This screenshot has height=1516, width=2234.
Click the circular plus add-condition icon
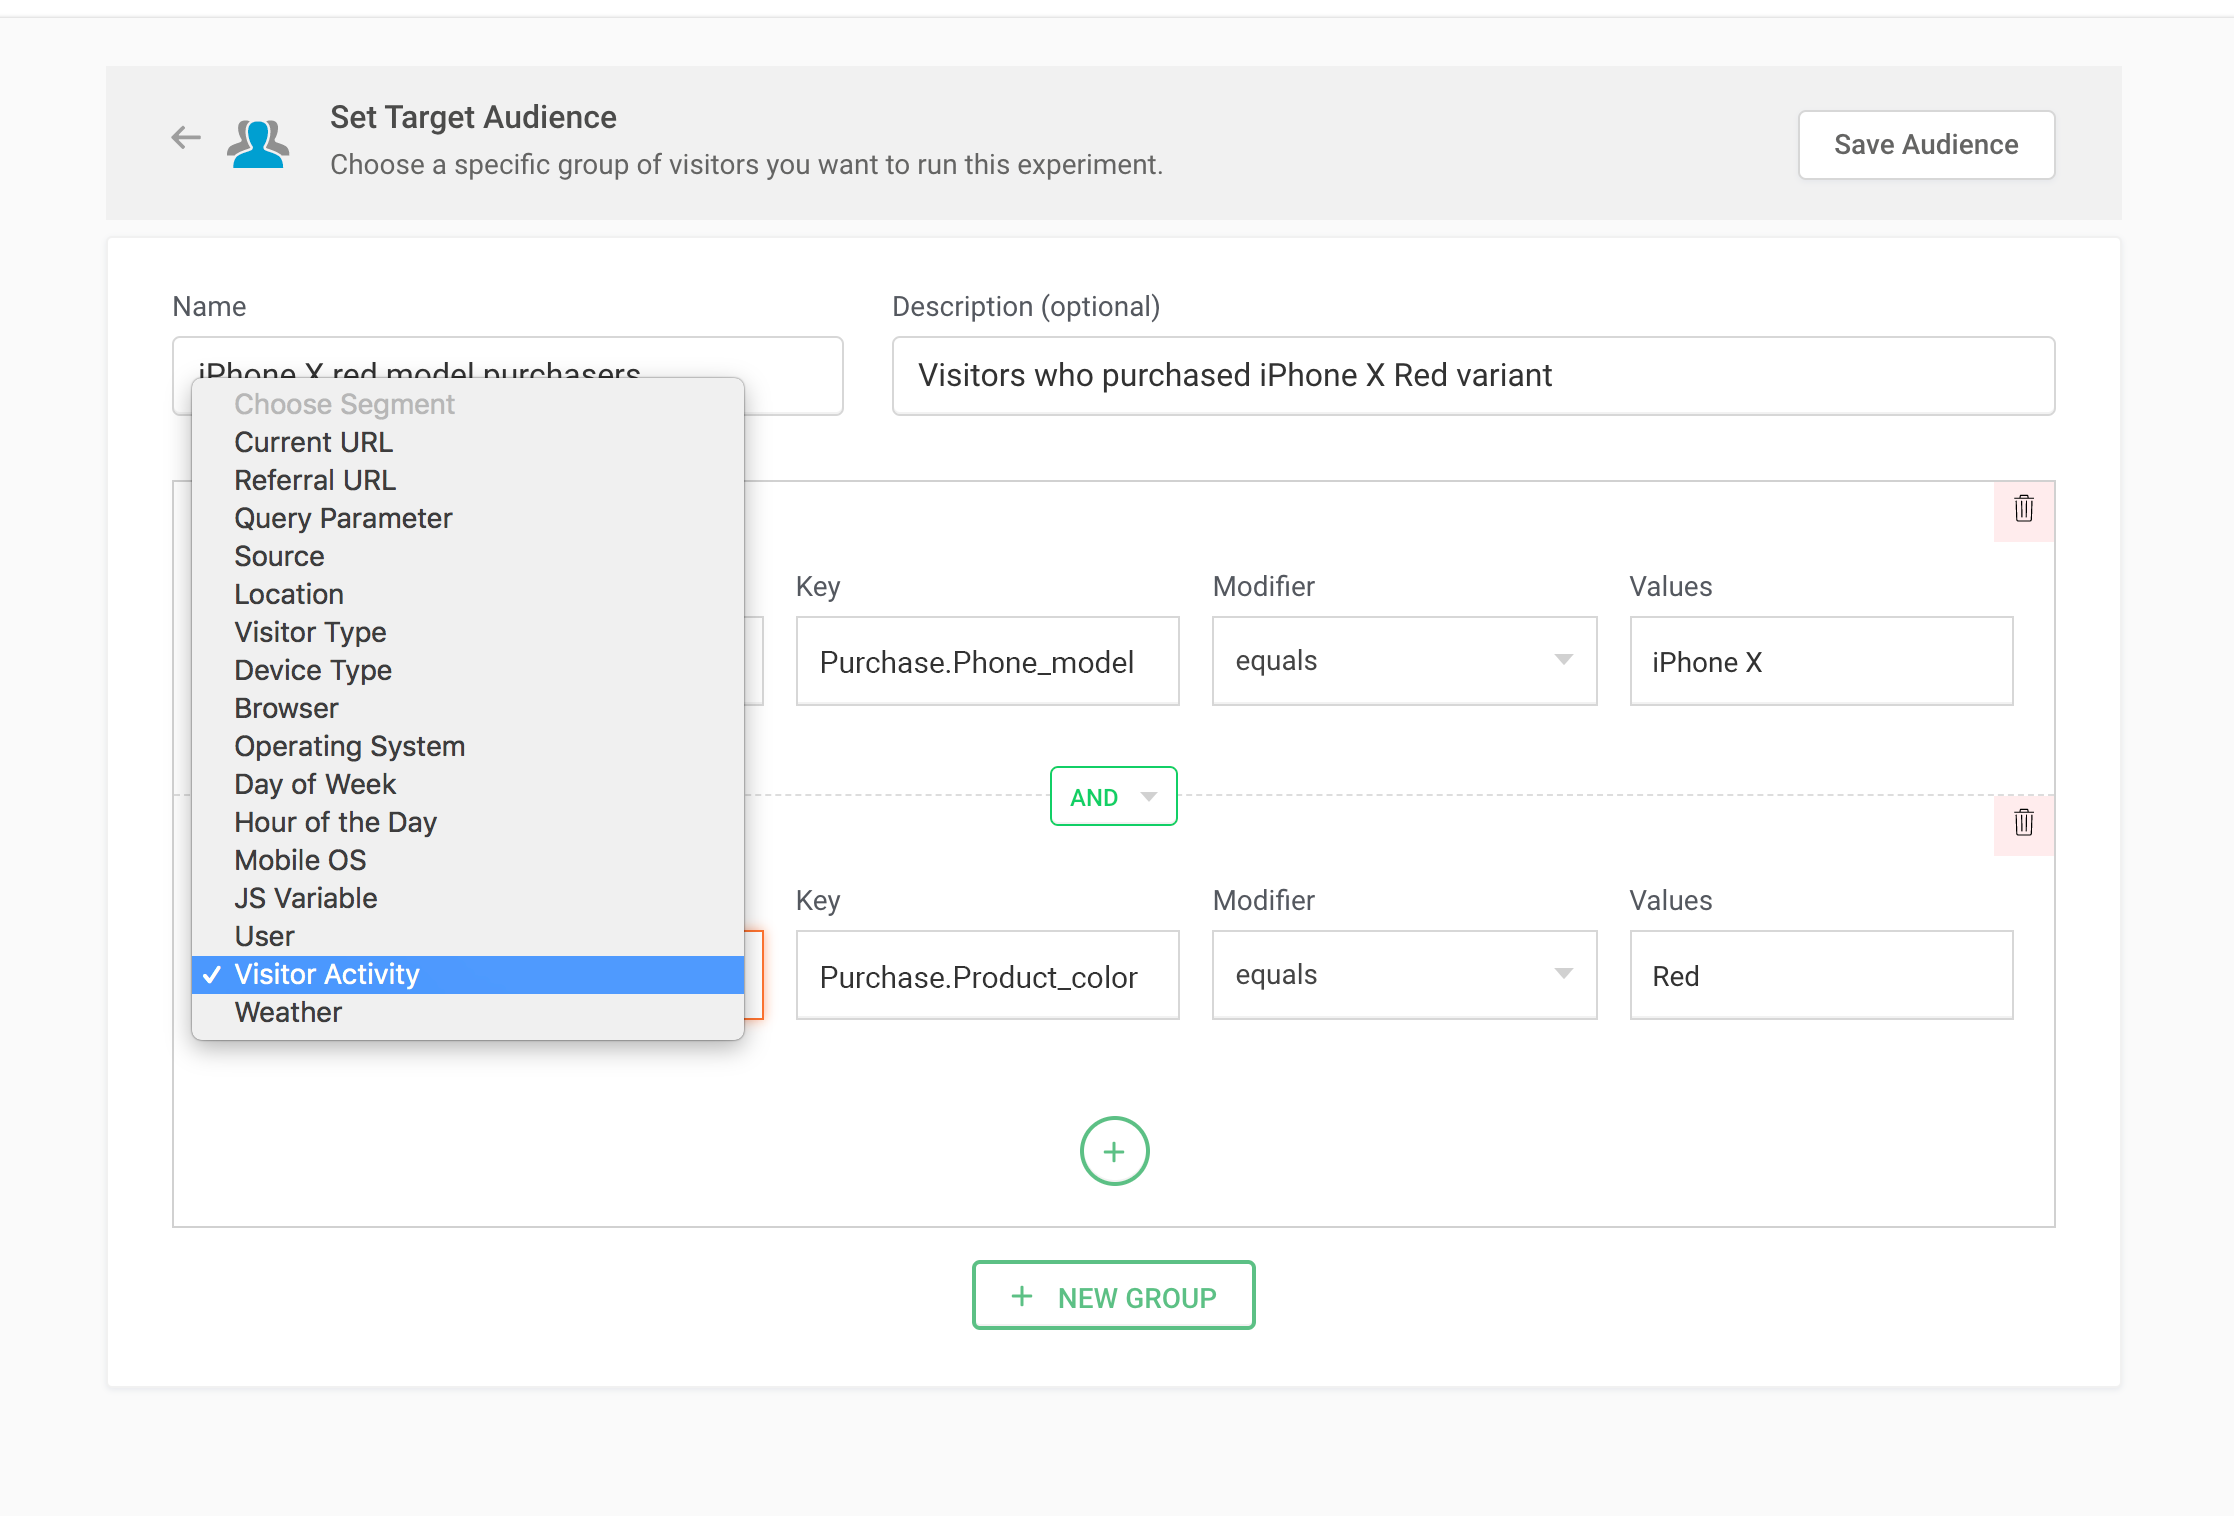pyautogui.click(x=1114, y=1151)
